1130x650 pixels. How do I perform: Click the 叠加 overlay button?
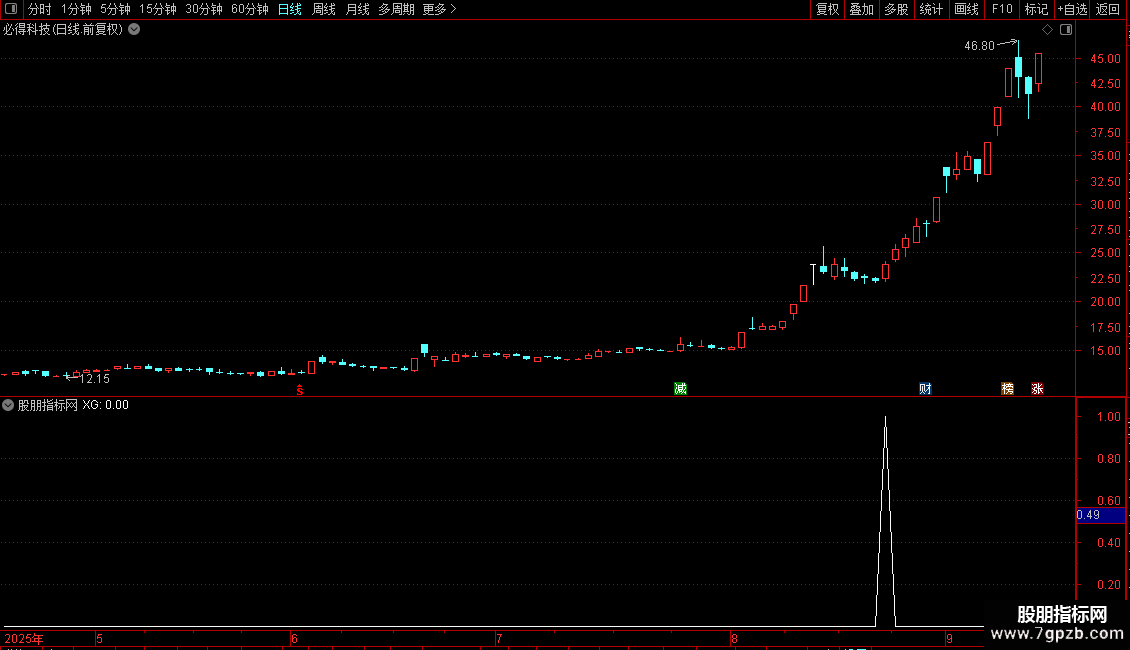click(x=861, y=9)
